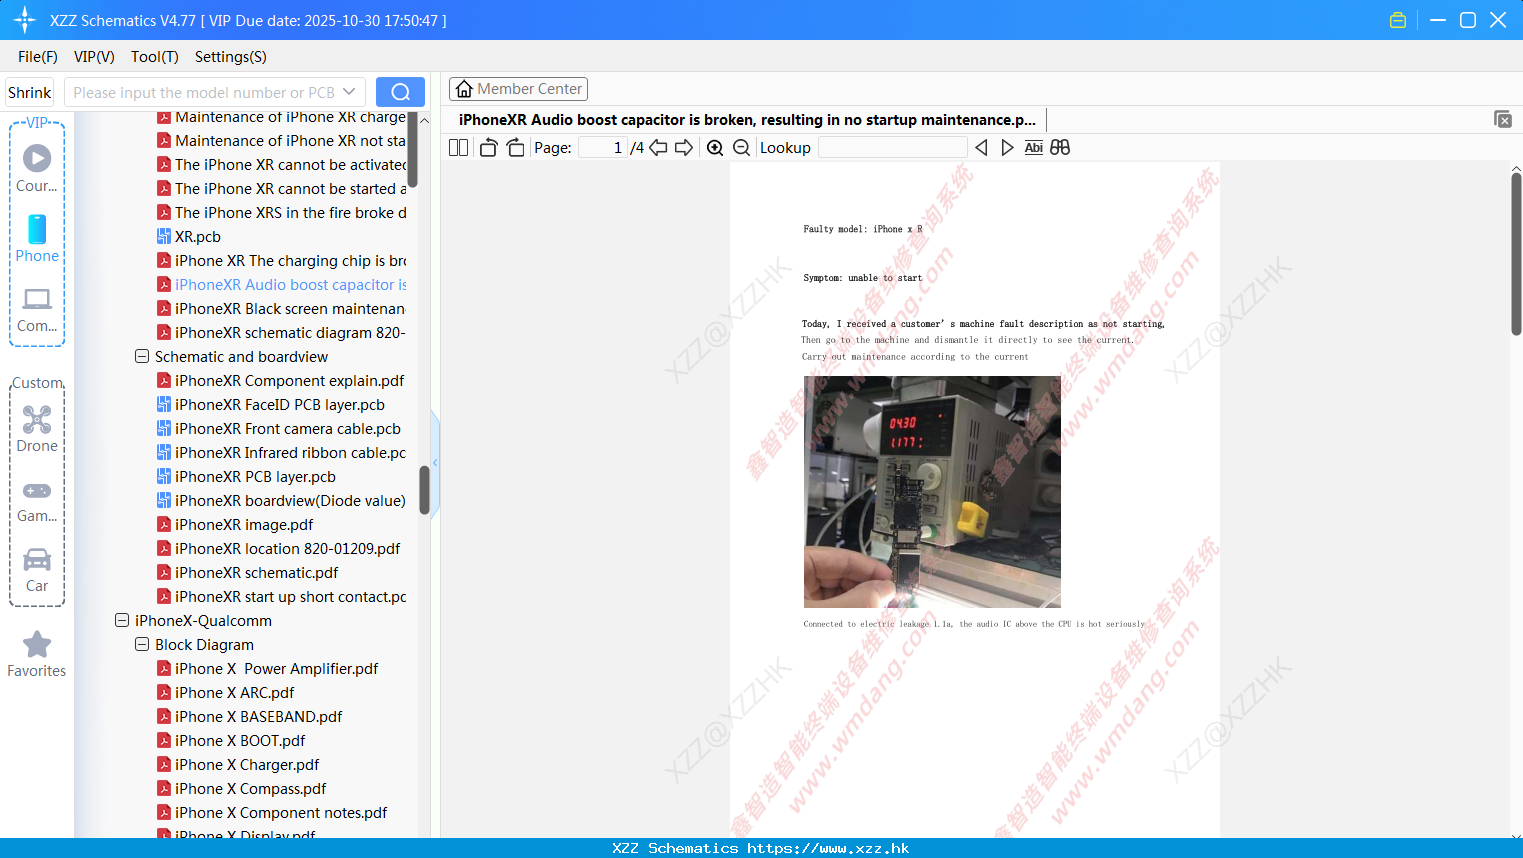Open iPhone X BOOT.pdf

[240, 740]
